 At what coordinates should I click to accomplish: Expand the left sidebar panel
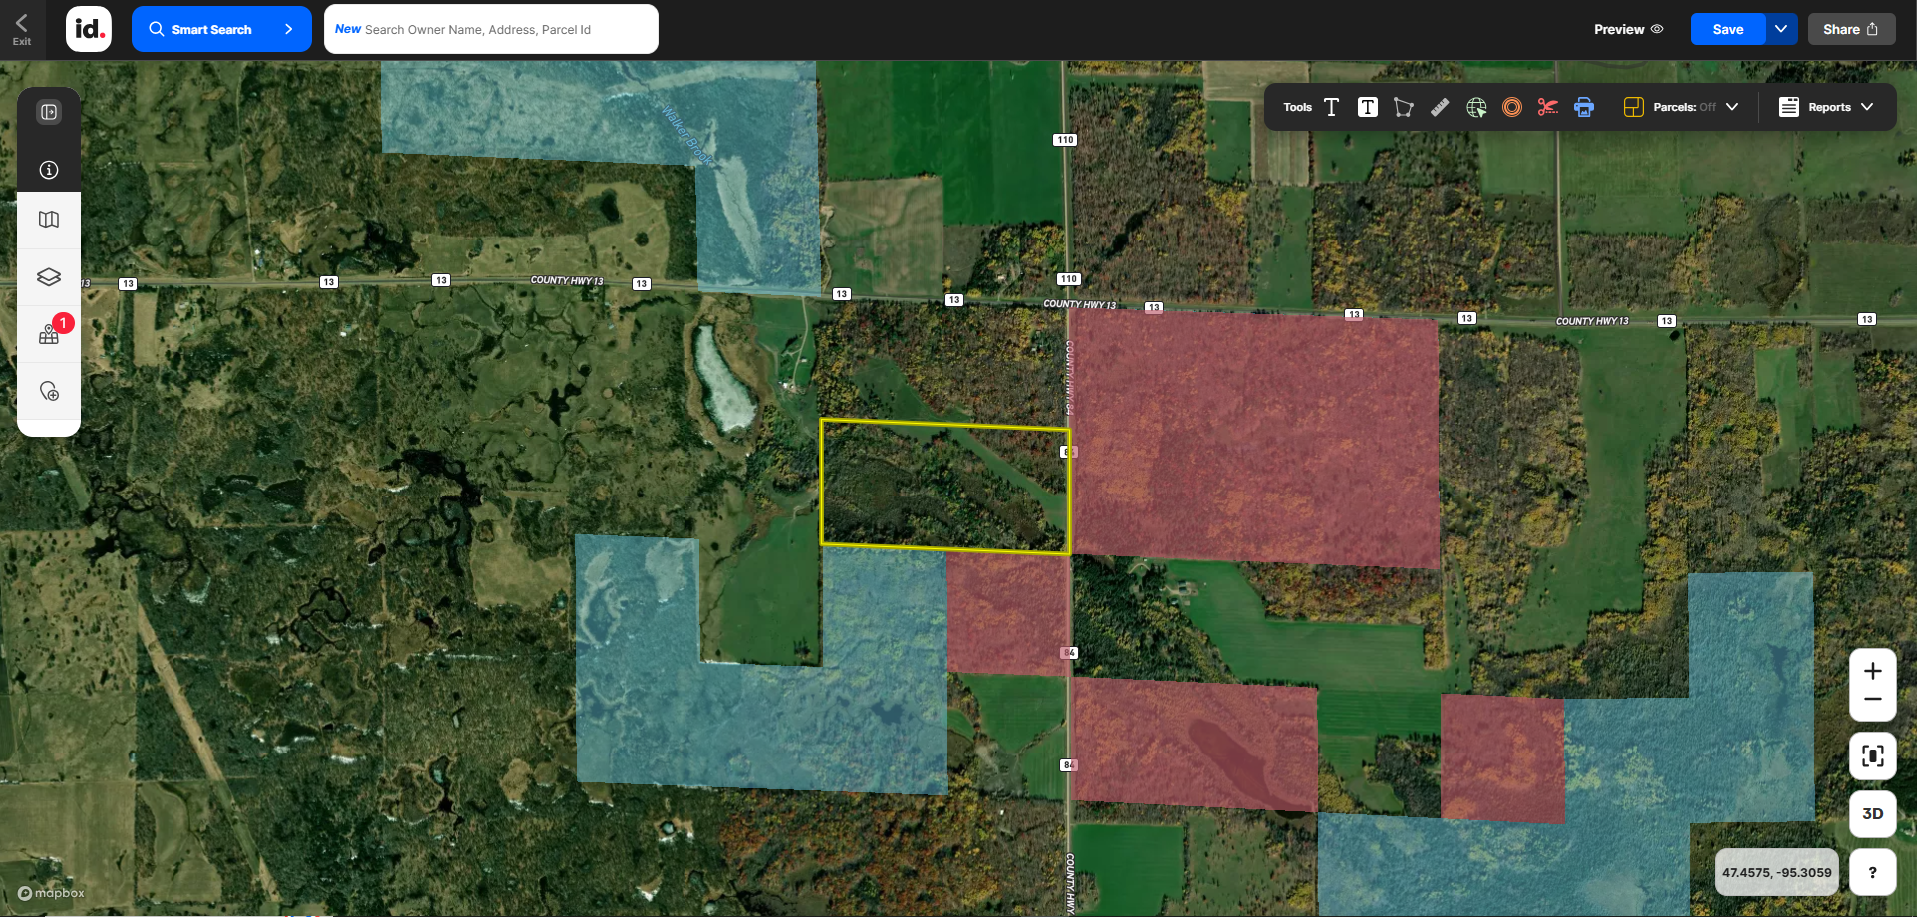(x=49, y=112)
